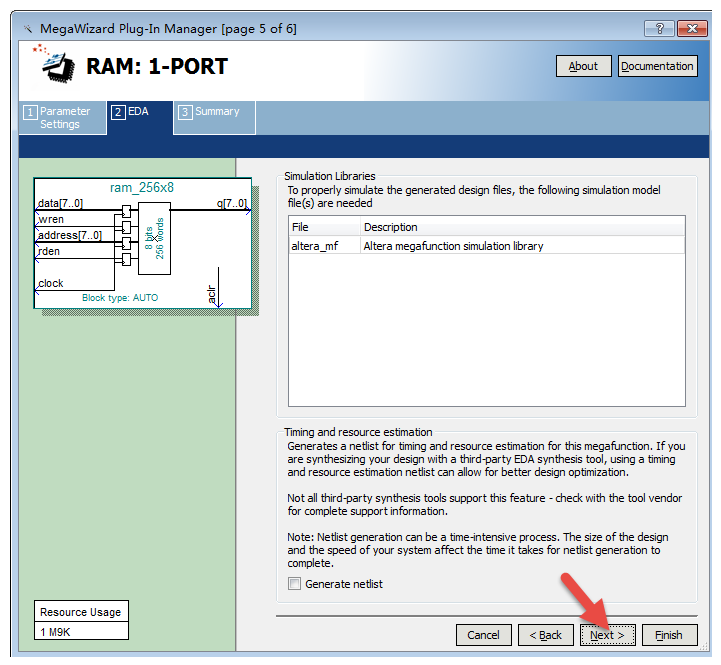Image resolution: width=721 pixels, height=665 pixels.
Task: Click the ram_256x8 block title
Action: 142,188
